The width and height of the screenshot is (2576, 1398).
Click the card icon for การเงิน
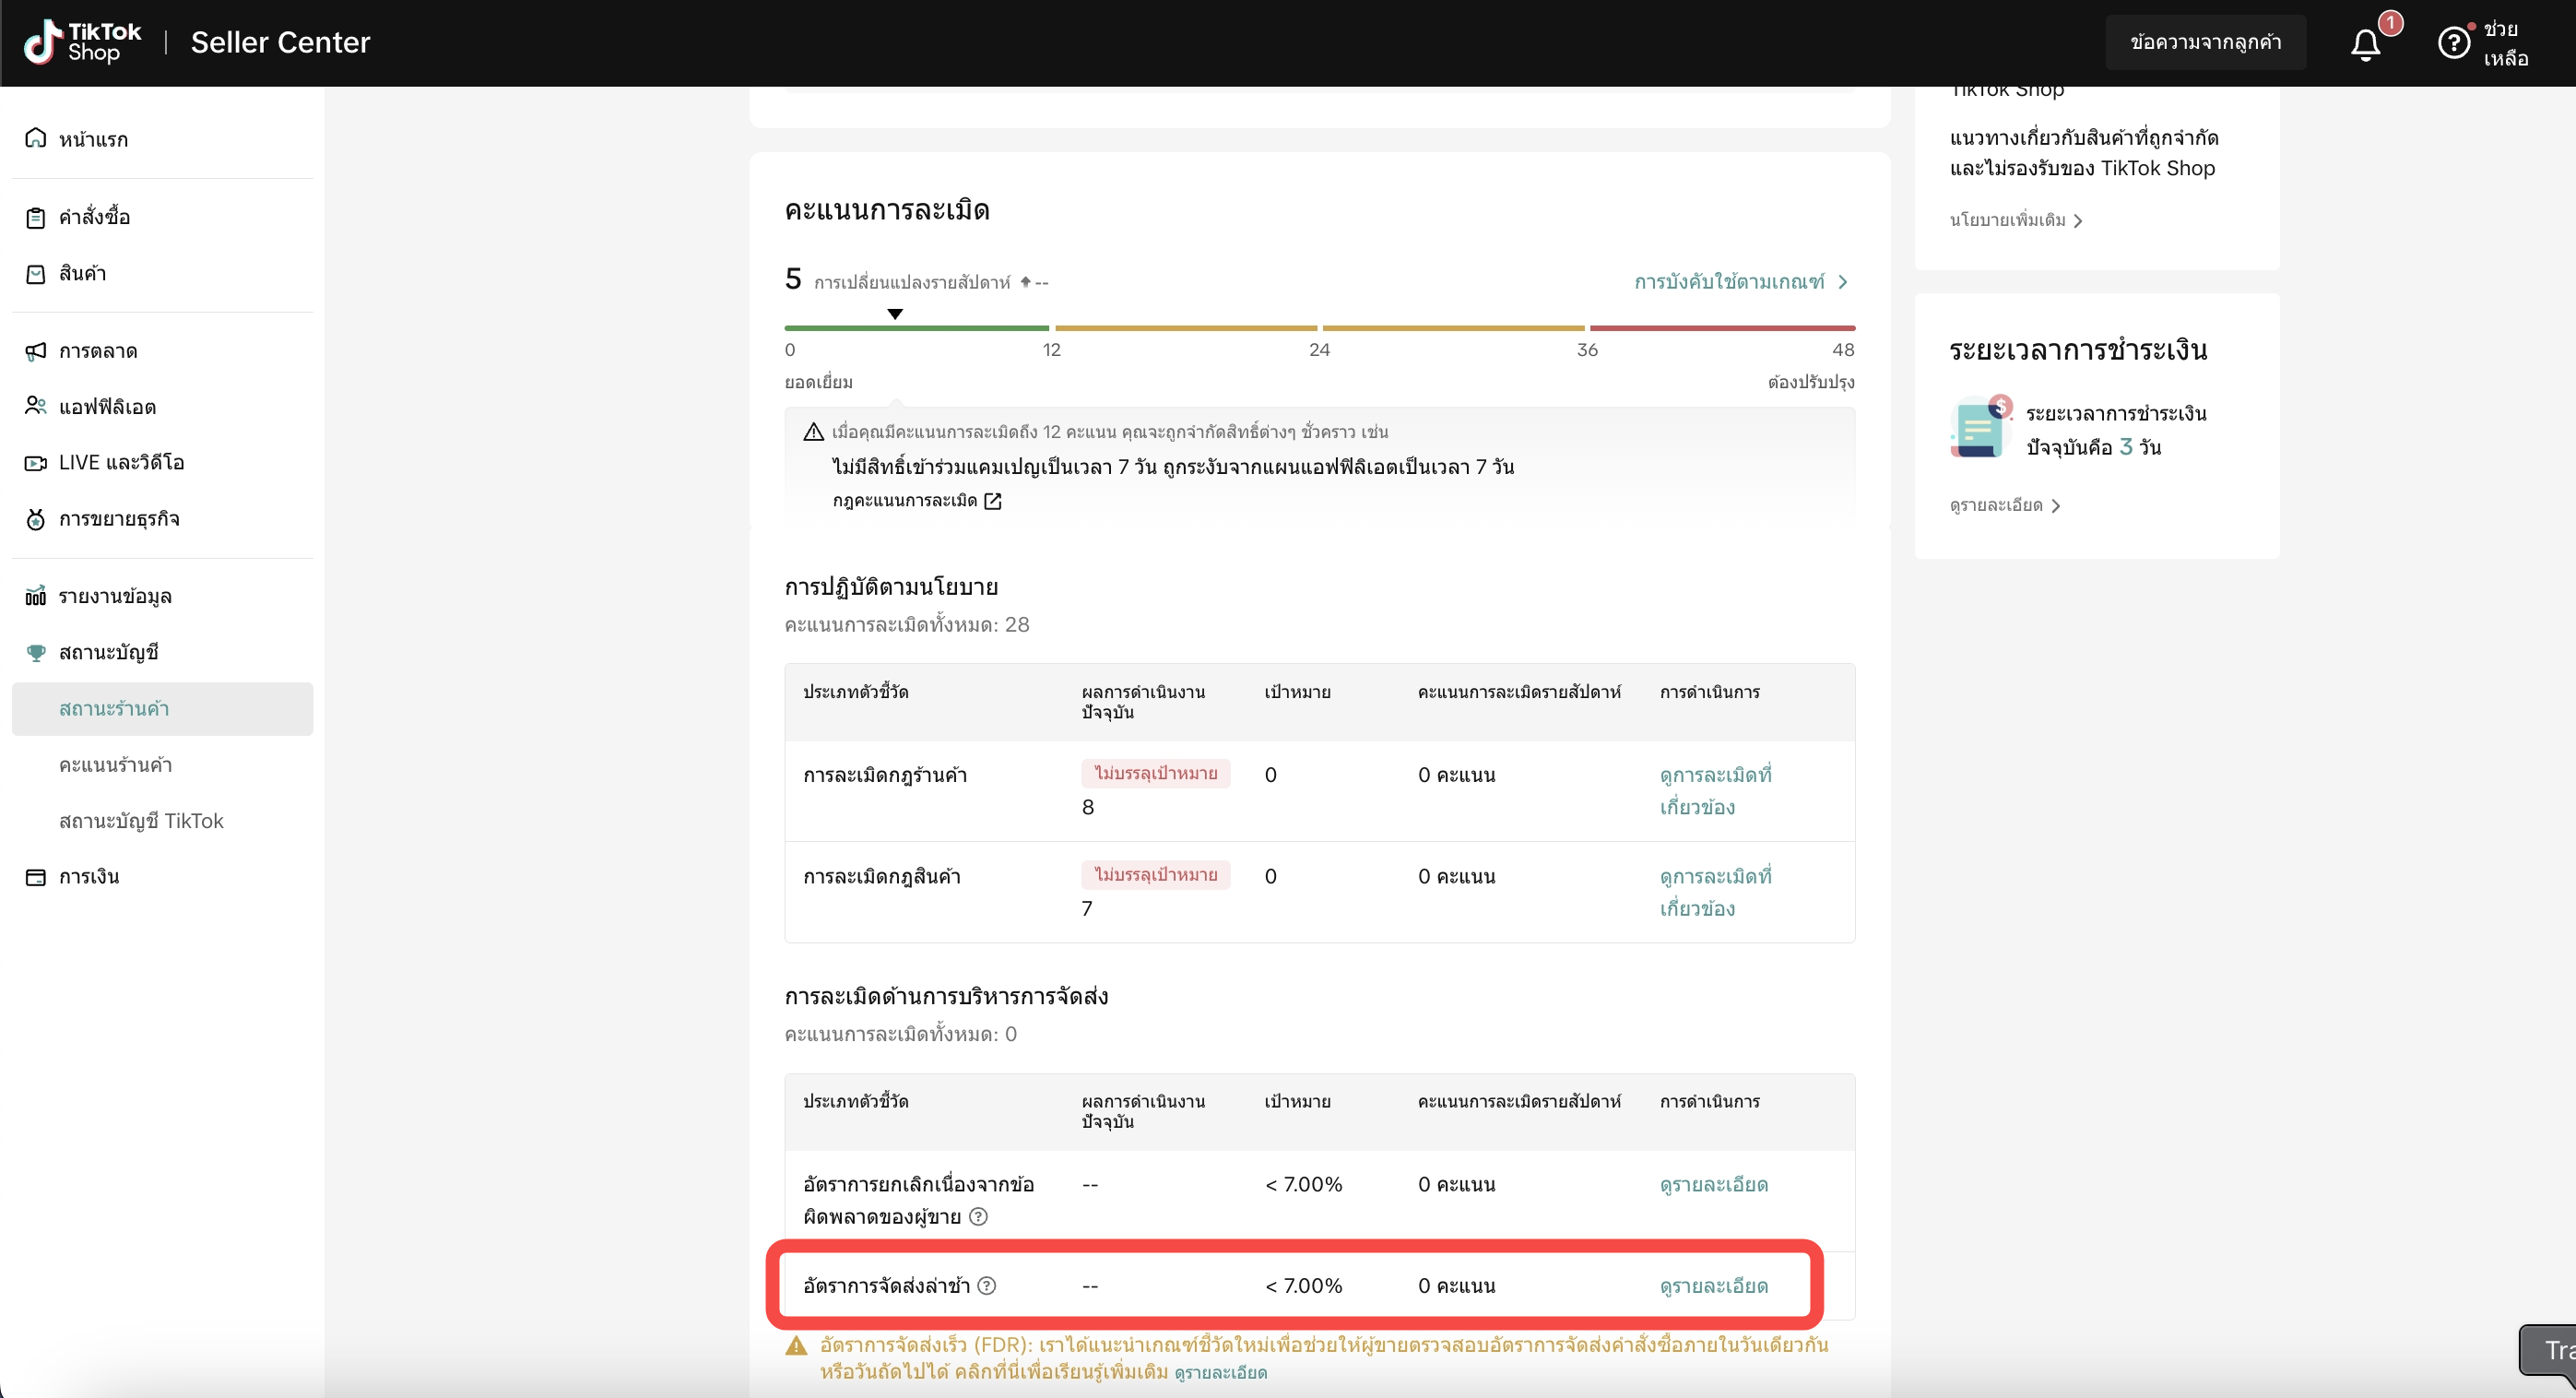point(36,877)
